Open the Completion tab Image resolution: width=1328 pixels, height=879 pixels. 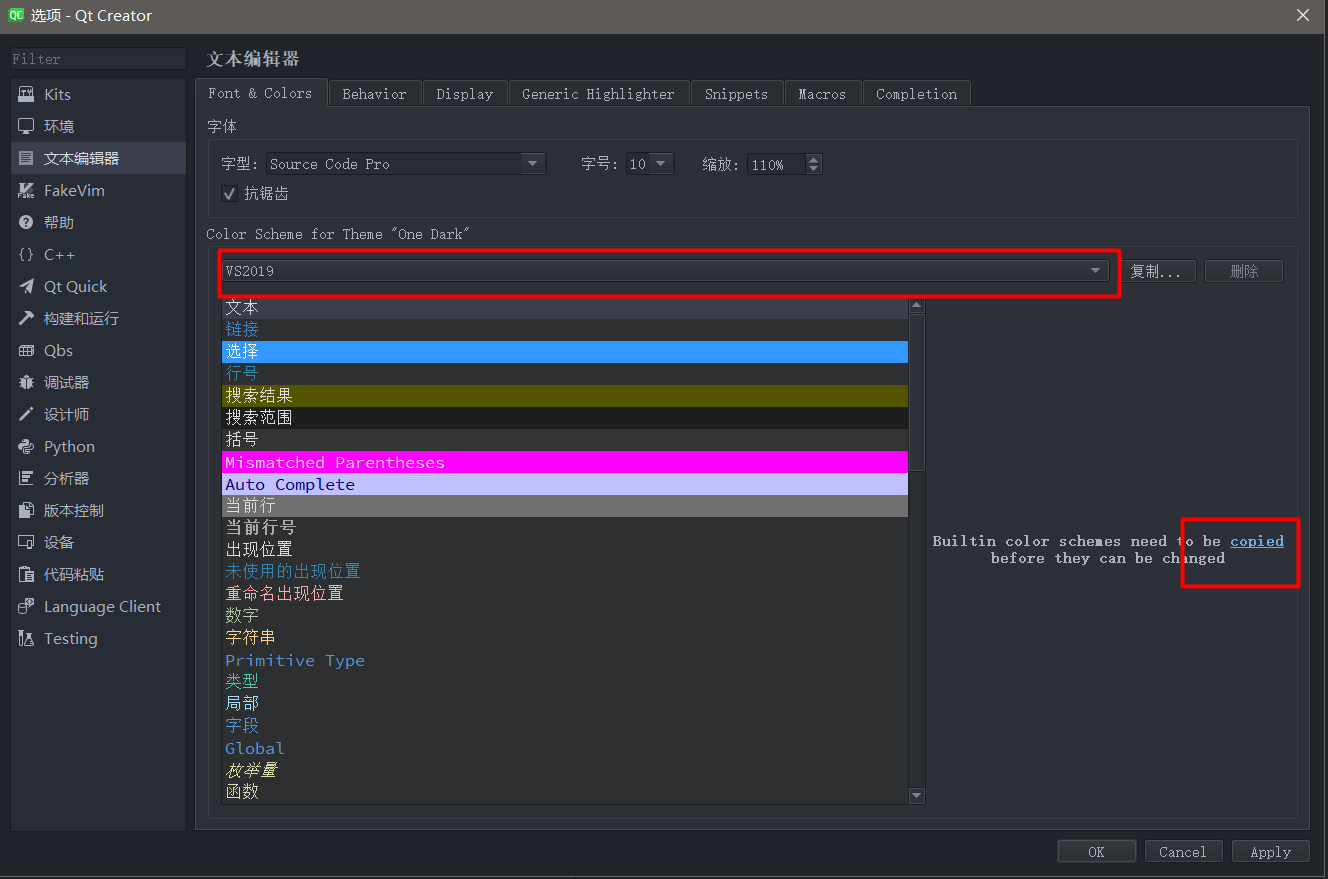click(916, 94)
